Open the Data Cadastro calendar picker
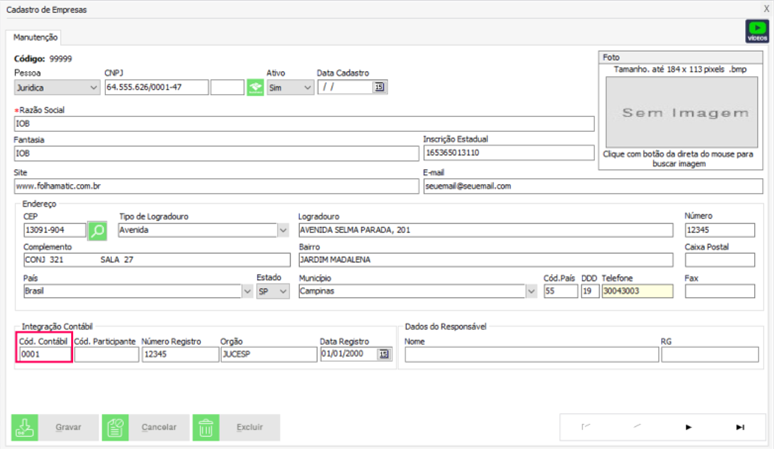 pyautogui.click(x=380, y=88)
